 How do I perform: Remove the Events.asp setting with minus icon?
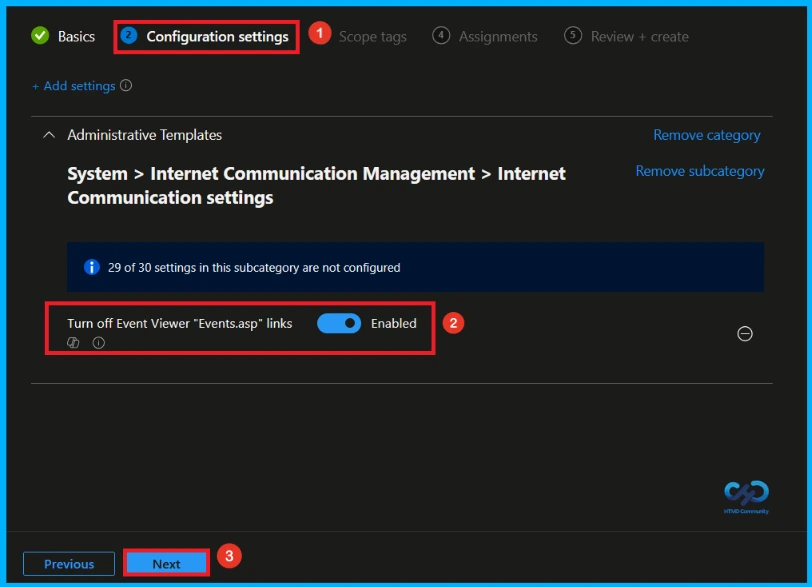click(x=745, y=334)
